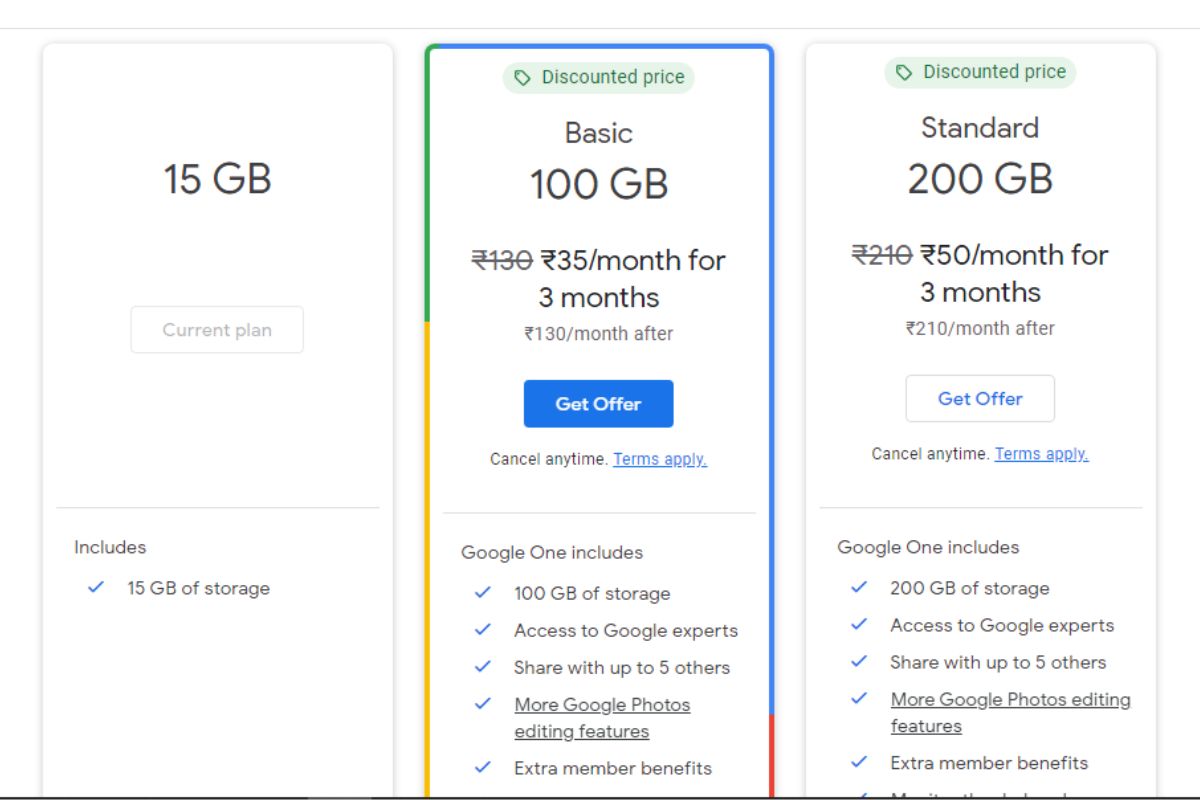1200x800 pixels.
Task: Click the tag icon on Standard's Discounted price badge
Action: pyautogui.click(x=906, y=72)
